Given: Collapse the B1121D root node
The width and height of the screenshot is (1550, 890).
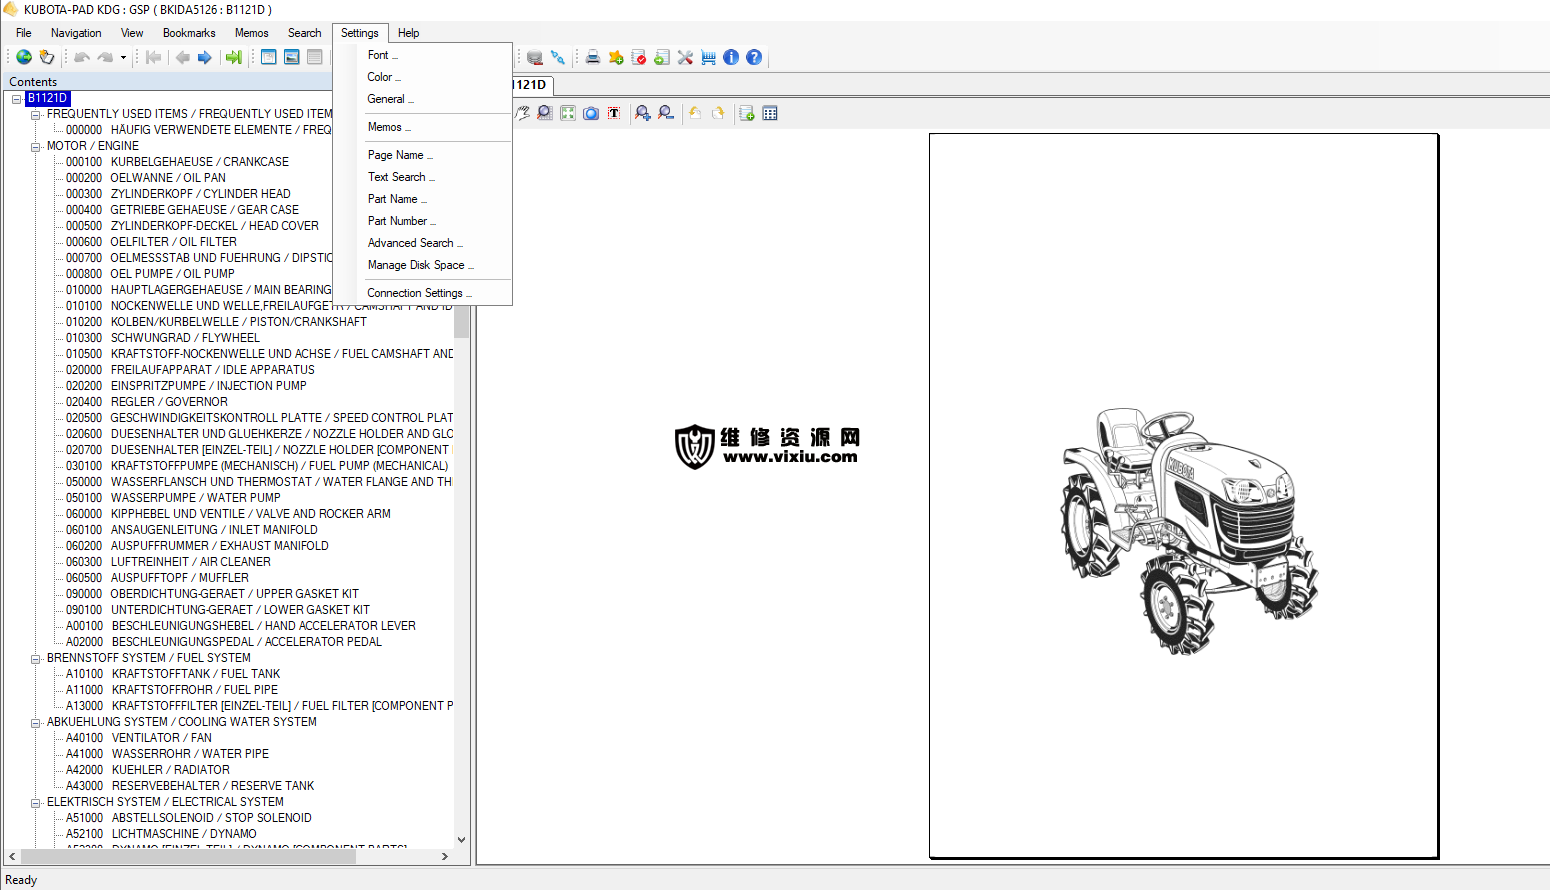Looking at the screenshot, I should (17, 98).
